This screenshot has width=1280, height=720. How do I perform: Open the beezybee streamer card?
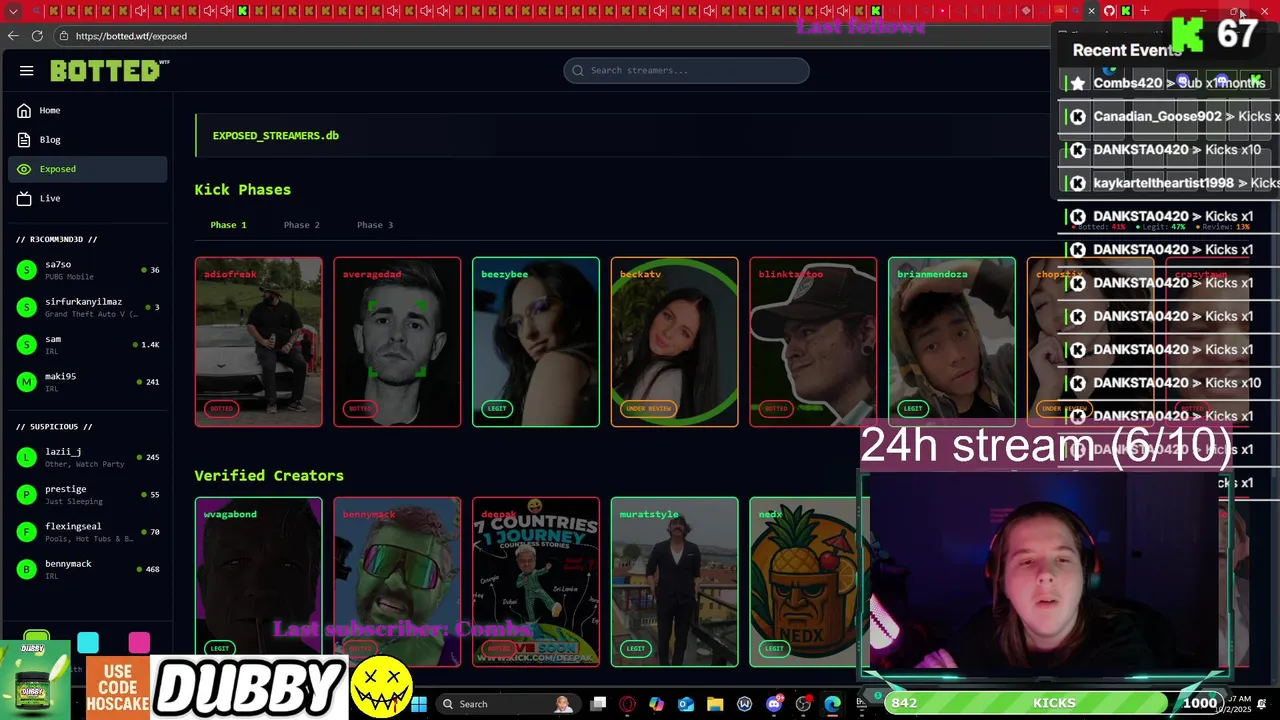point(536,342)
